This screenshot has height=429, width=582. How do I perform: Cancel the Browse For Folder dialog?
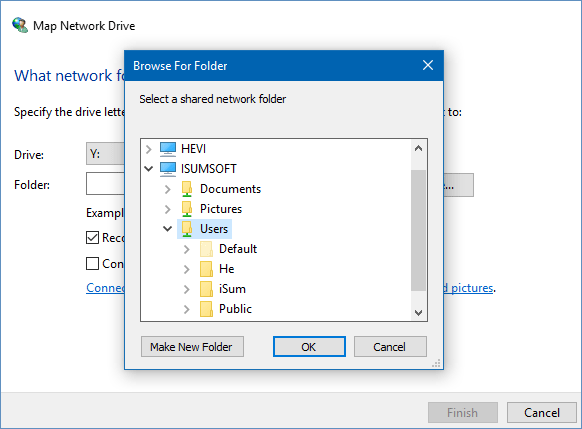pyautogui.click(x=390, y=347)
